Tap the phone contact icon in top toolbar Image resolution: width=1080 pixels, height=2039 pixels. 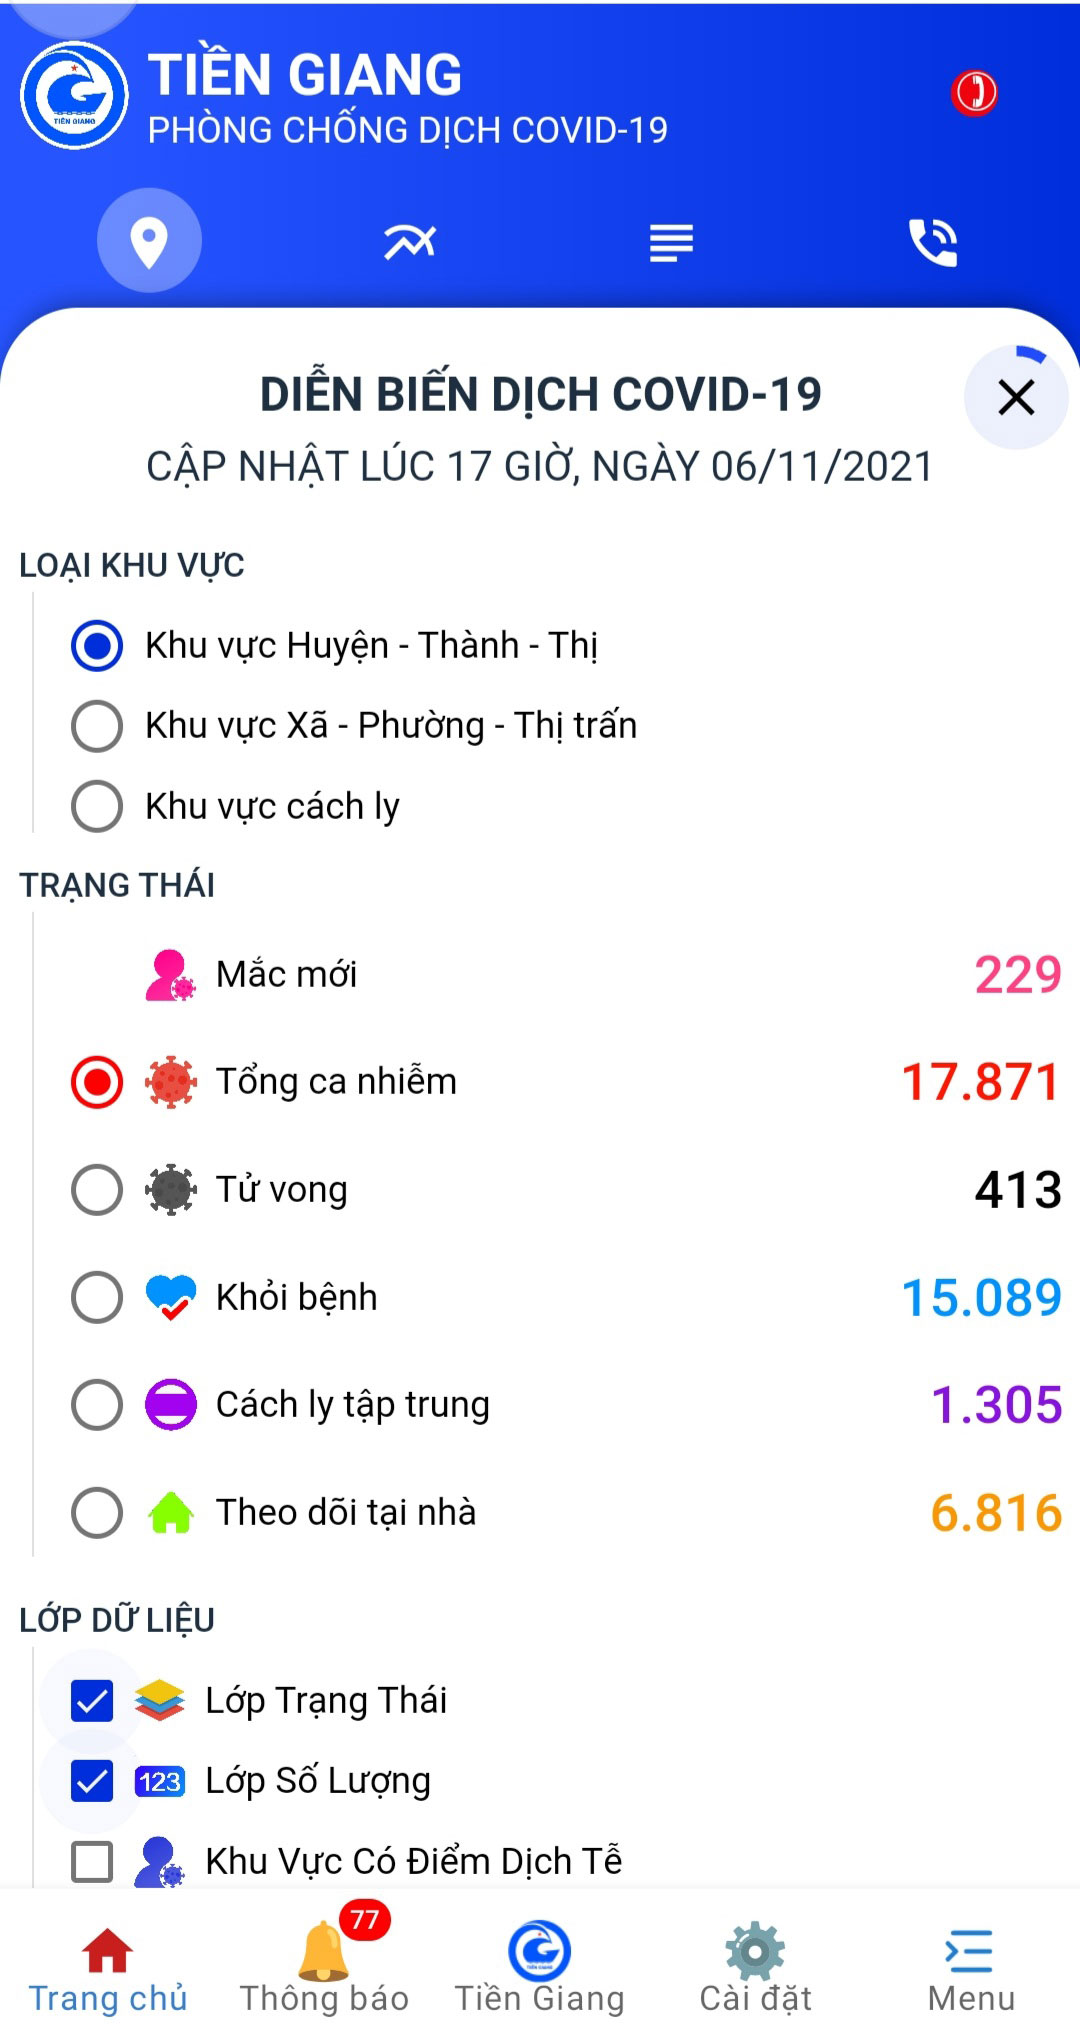pos(932,240)
